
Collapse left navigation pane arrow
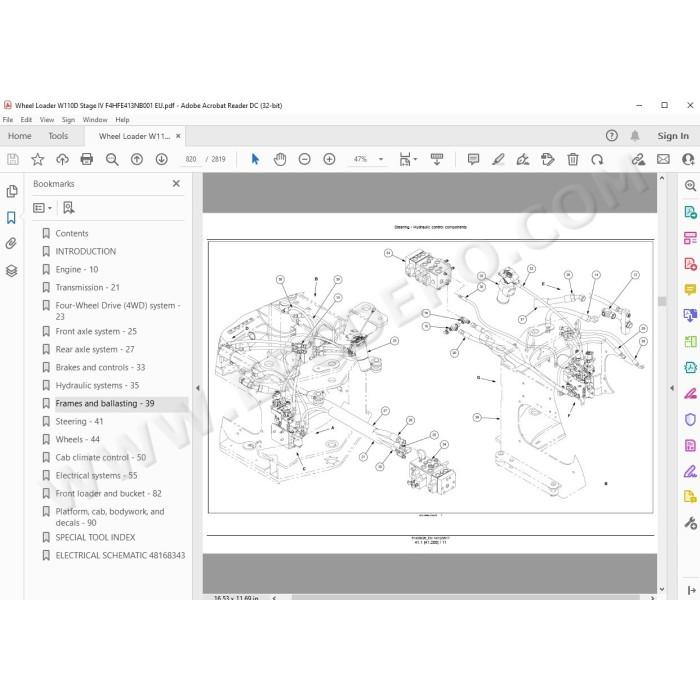197,388
